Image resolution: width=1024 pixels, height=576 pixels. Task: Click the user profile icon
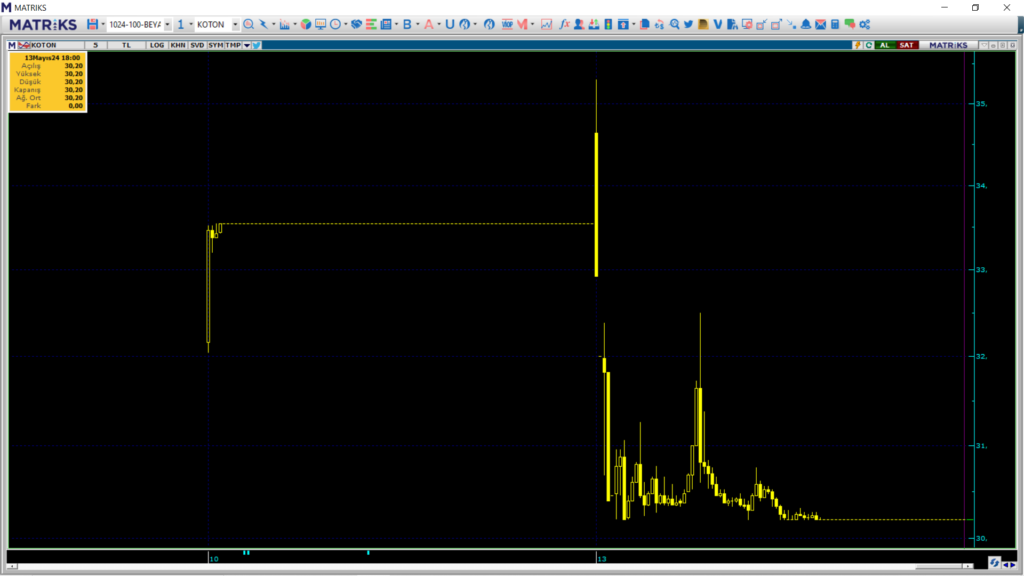tap(579, 24)
